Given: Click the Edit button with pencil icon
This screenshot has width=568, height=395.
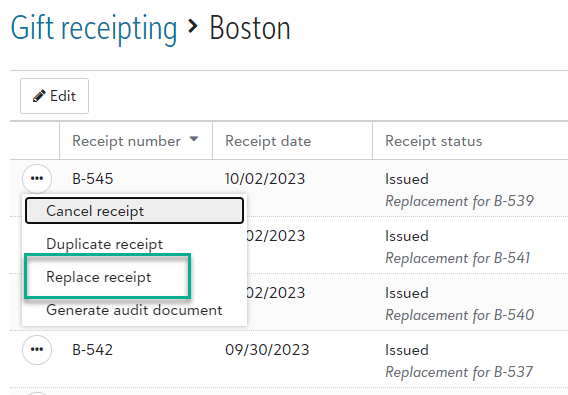Looking at the screenshot, I should point(54,96).
